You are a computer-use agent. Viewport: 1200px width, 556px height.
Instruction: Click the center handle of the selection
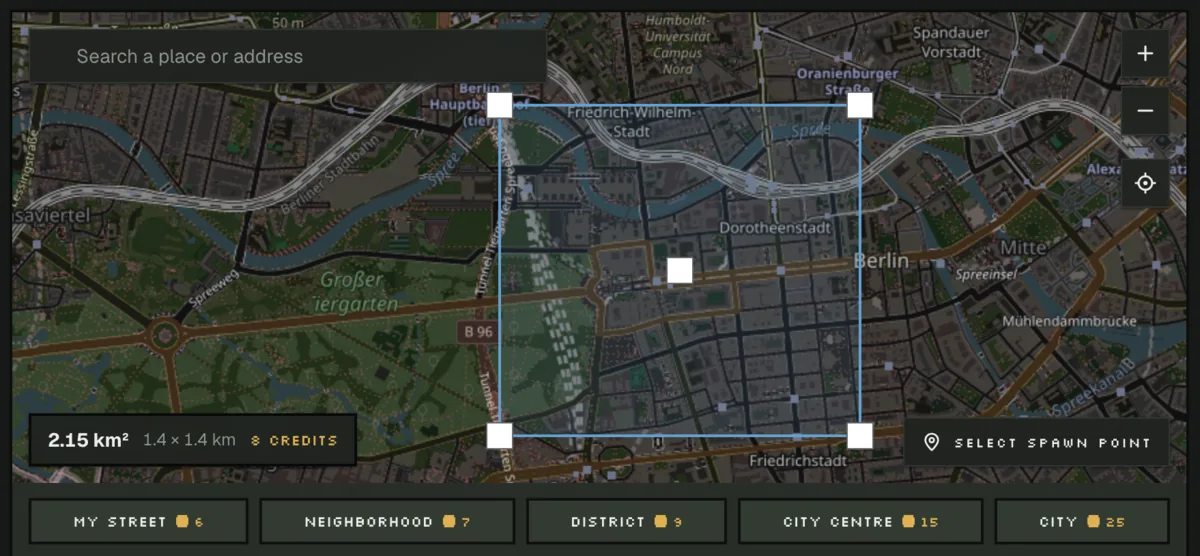(680, 270)
